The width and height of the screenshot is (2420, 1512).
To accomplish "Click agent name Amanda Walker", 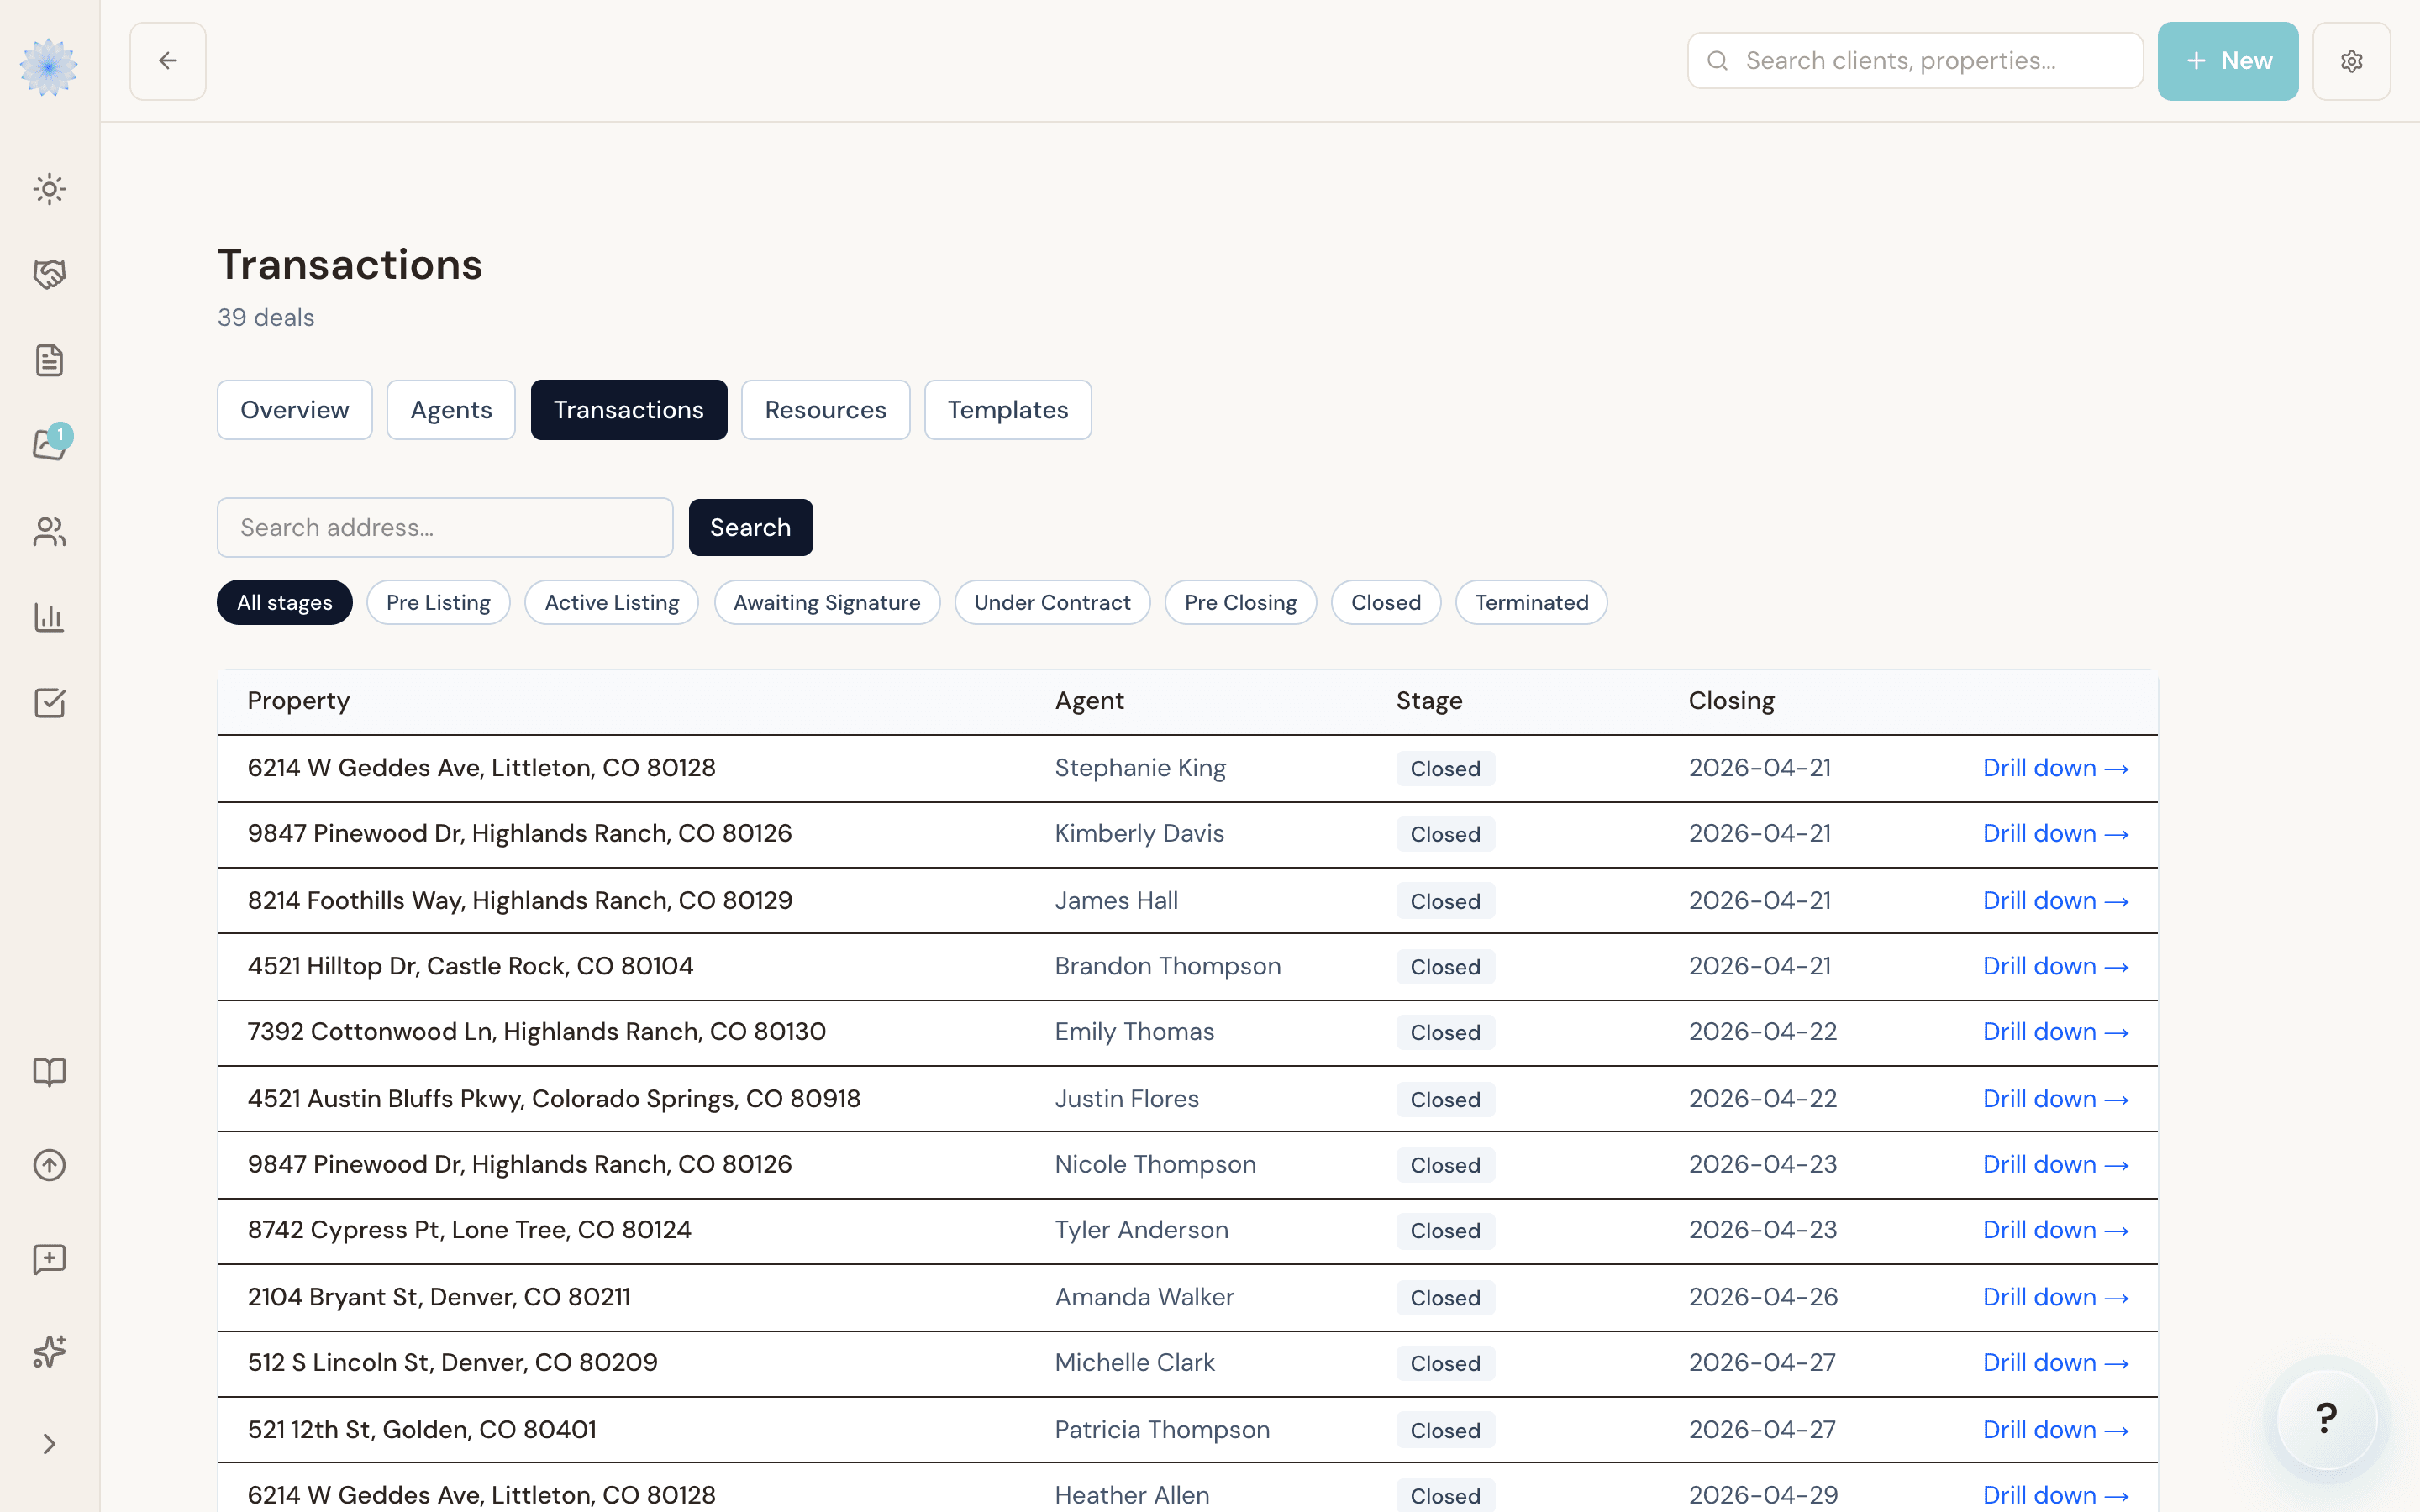I will [1144, 1297].
